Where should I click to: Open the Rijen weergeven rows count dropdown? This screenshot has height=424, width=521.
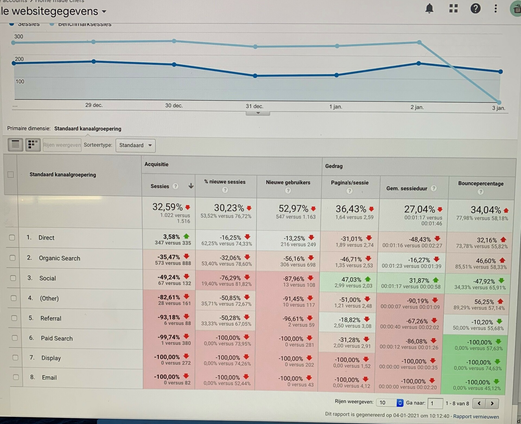(x=390, y=403)
